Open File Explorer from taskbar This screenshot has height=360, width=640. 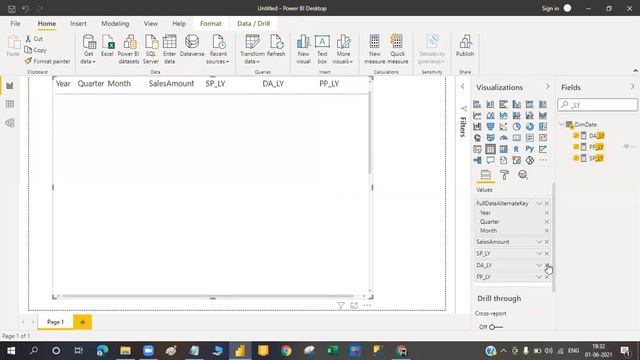pyautogui.click(x=125, y=351)
